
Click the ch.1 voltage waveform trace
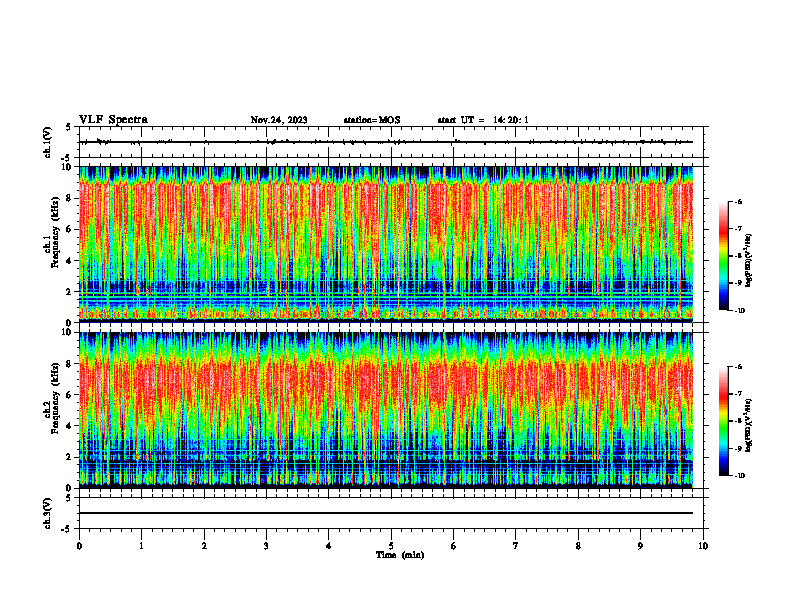386,142
